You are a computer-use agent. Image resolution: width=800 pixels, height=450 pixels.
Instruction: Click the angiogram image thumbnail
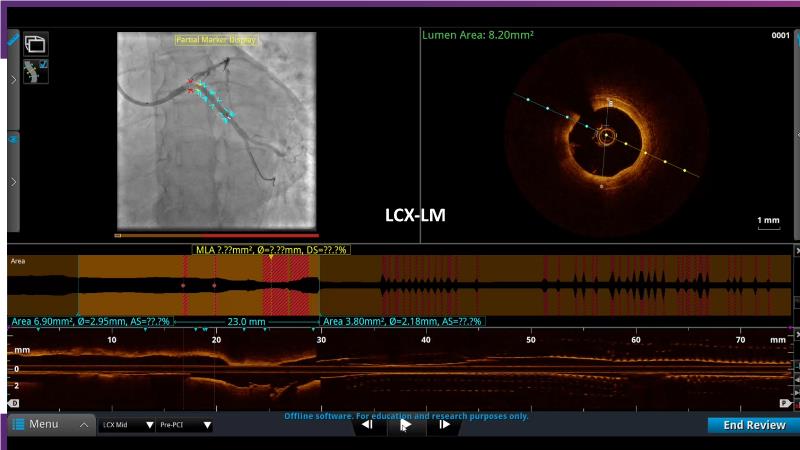tap(216, 130)
